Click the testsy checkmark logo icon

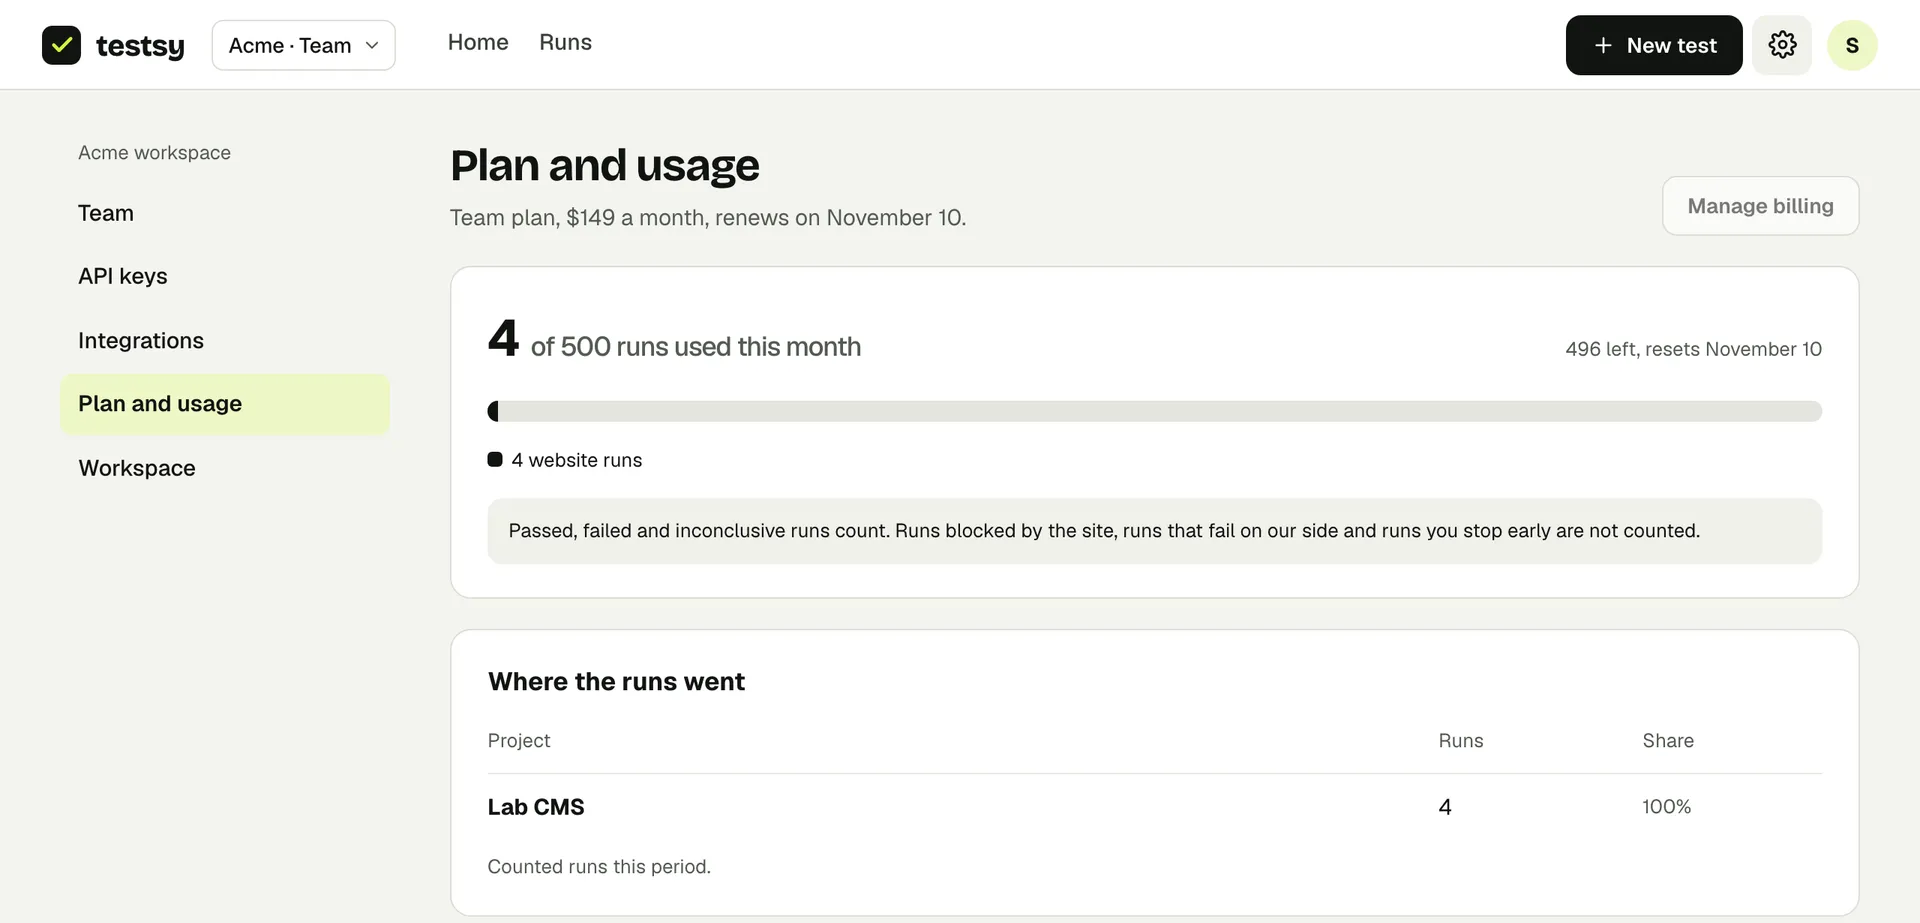click(x=61, y=45)
